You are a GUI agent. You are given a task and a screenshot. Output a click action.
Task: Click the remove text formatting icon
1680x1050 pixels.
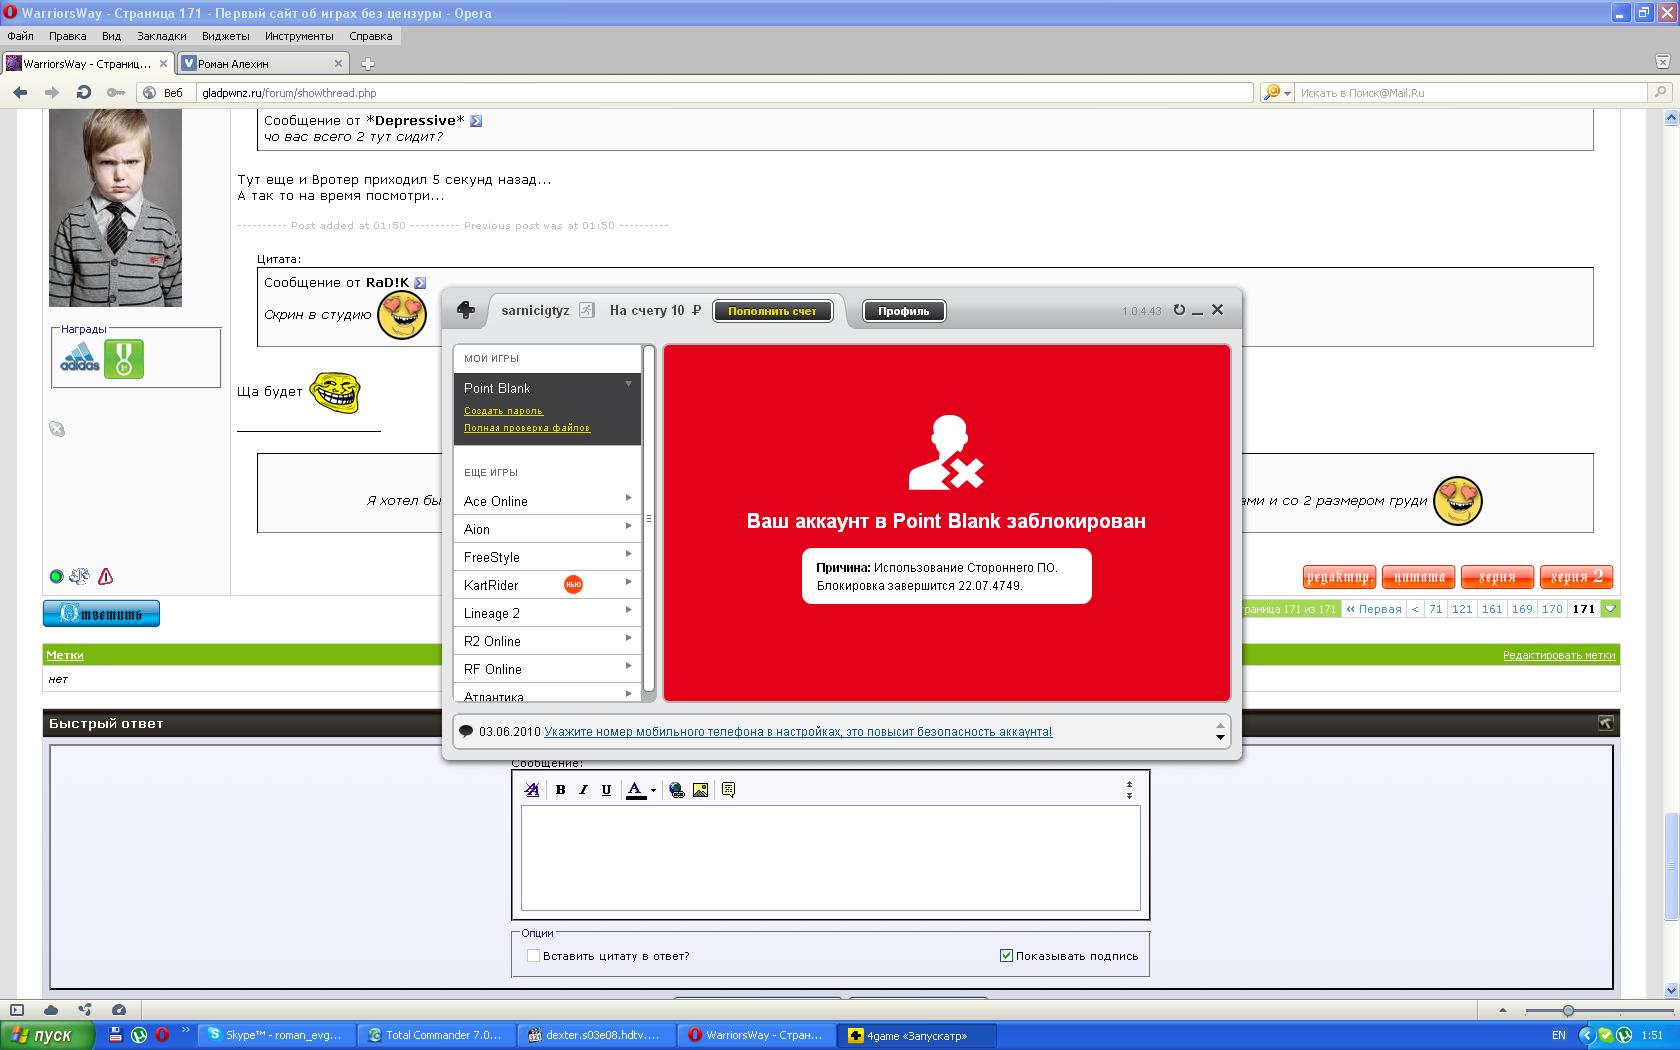click(x=532, y=790)
